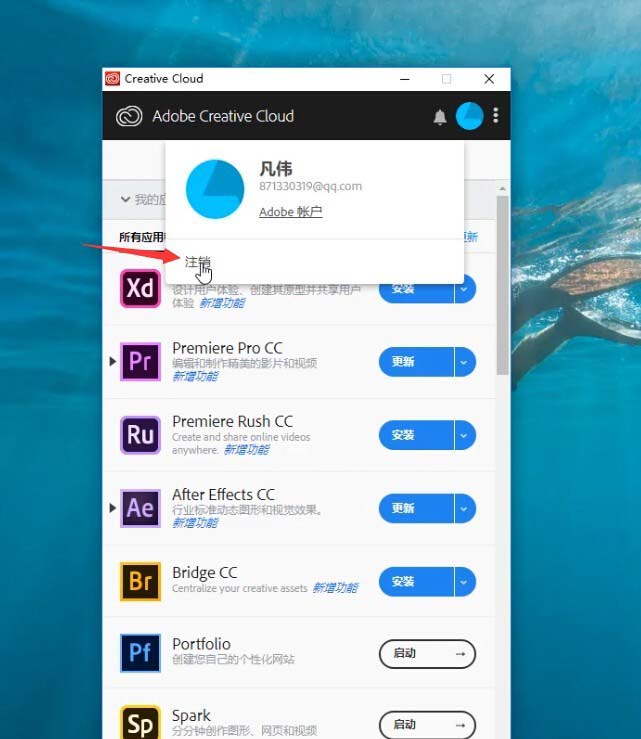The image size is (641, 739).
Task: Click the user name 凡伟
Action: coord(276,169)
